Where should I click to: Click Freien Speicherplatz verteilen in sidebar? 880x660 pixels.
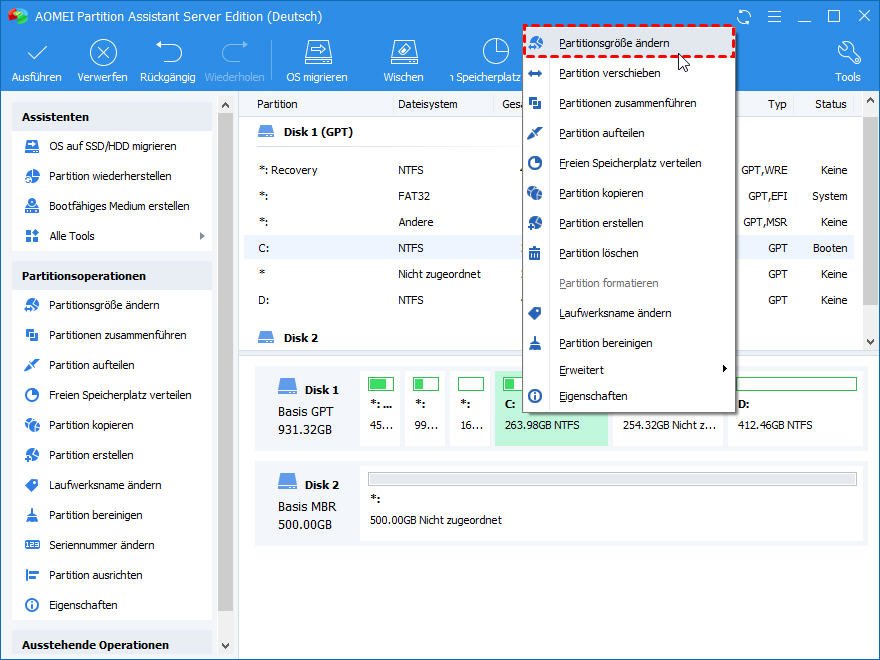[112, 395]
